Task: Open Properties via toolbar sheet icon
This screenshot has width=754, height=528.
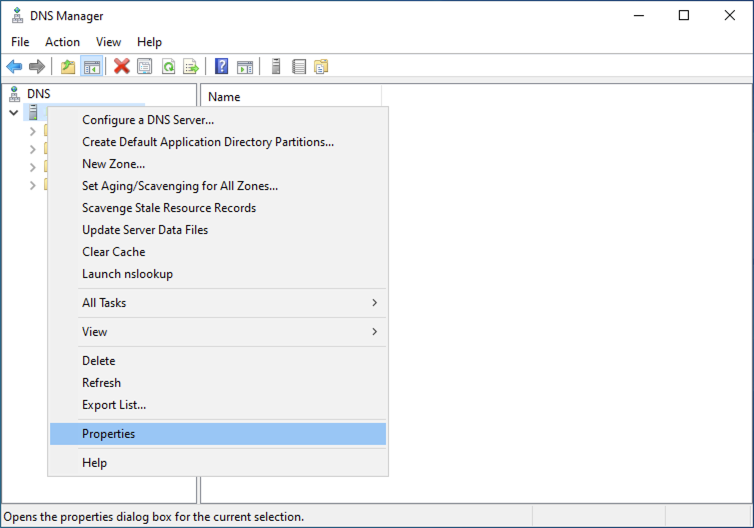Action: [145, 66]
